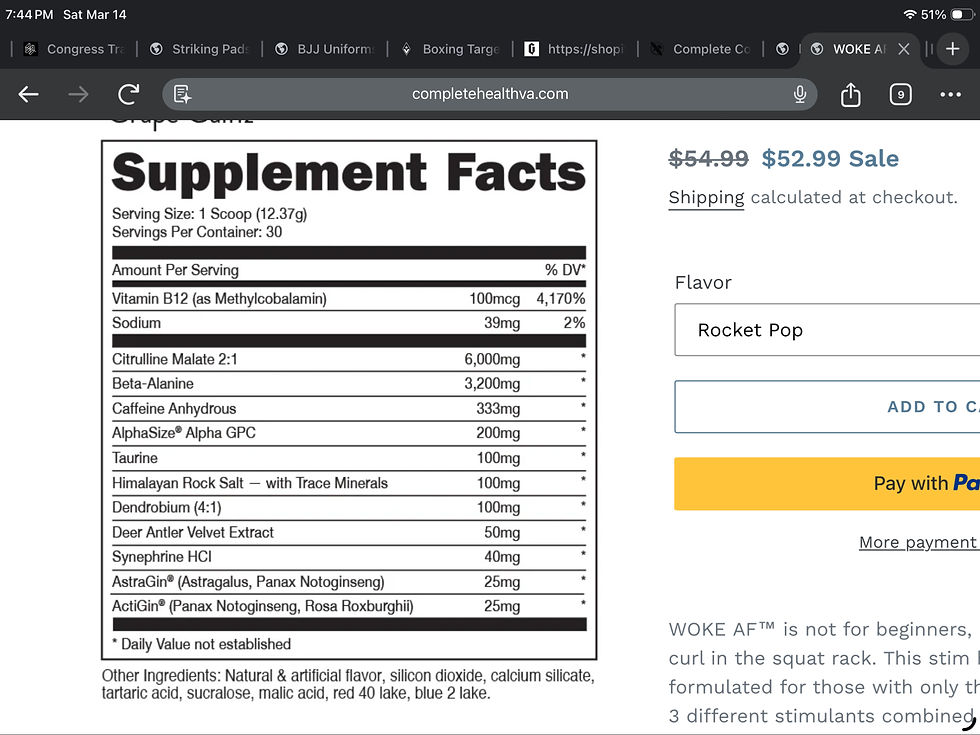Click the ADD TO CART button
The height and width of the screenshot is (735, 980).
pyautogui.click(x=827, y=406)
